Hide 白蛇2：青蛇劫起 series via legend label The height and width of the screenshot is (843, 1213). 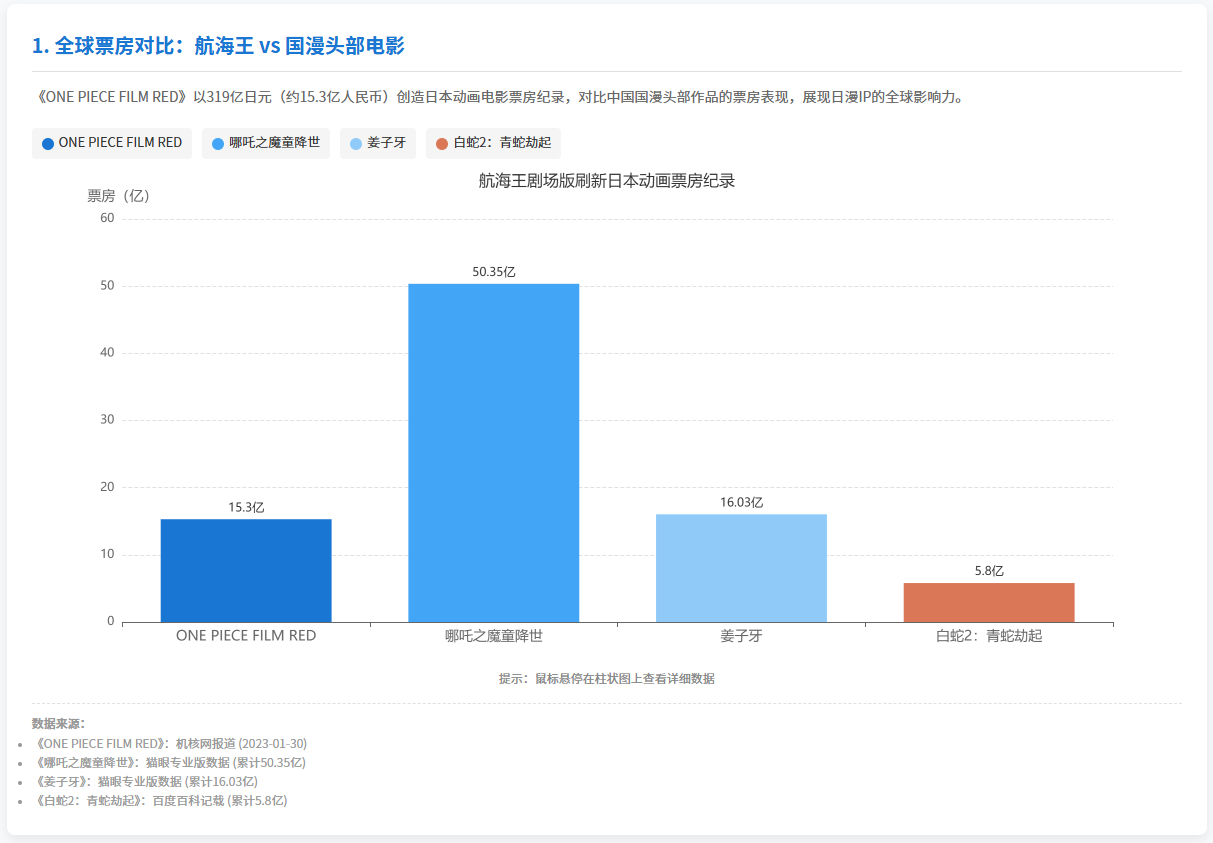point(502,143)
